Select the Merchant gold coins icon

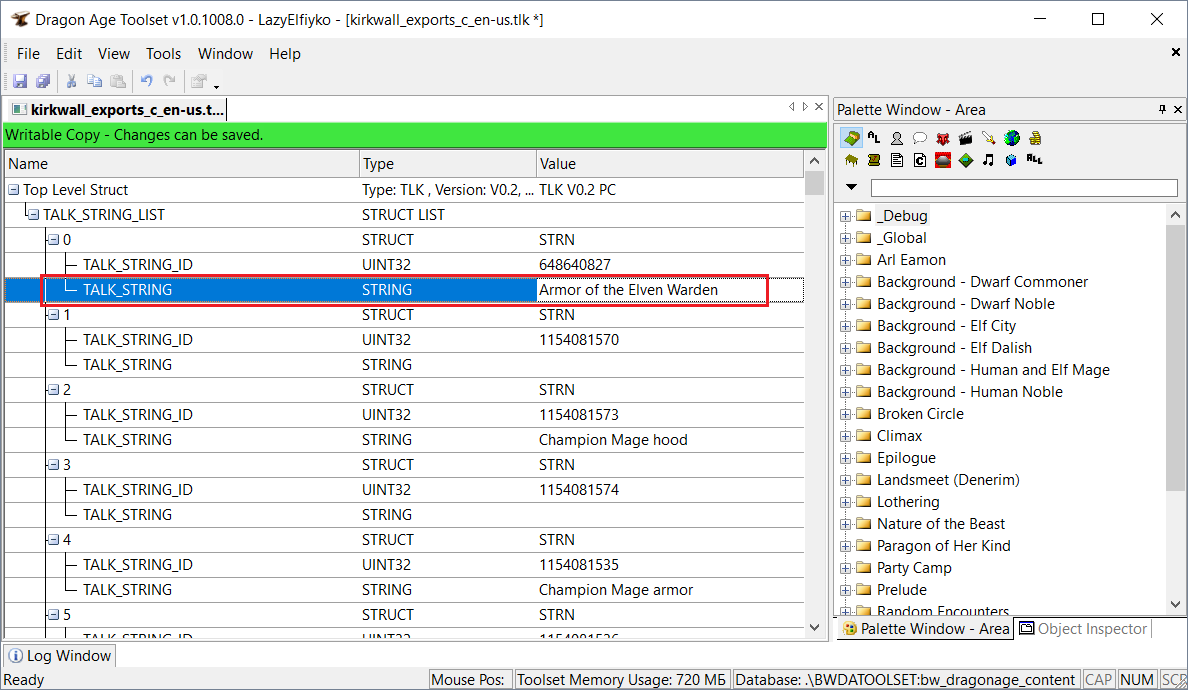[1035, 138]
